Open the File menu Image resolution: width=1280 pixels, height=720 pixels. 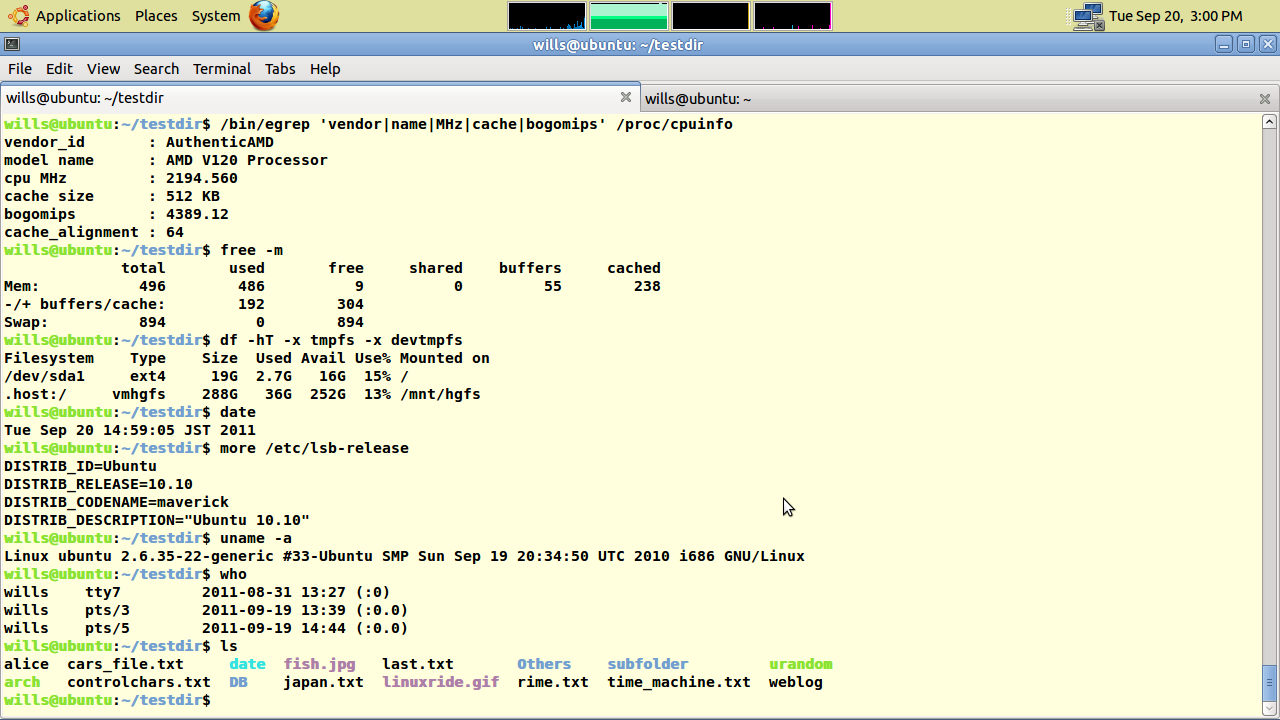click(x=20, y=69)
